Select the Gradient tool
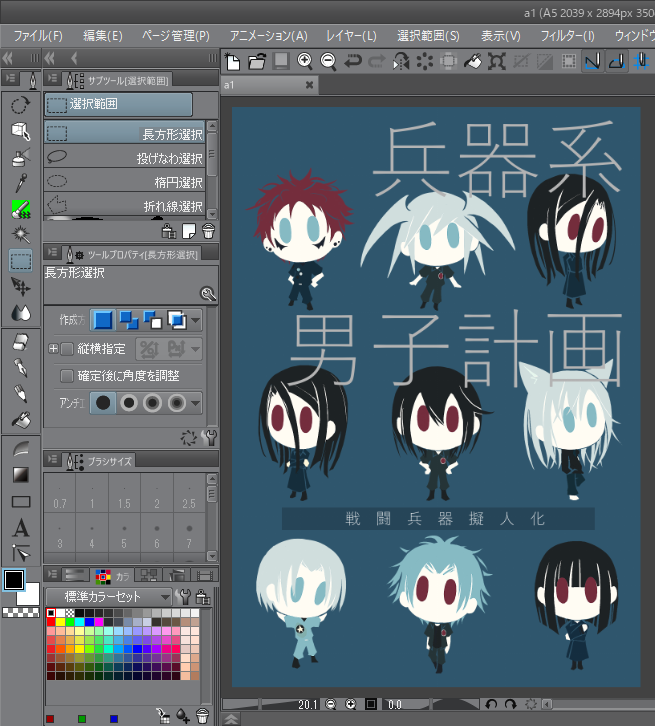This screenshot has height=726, width=655. point(20,475)
